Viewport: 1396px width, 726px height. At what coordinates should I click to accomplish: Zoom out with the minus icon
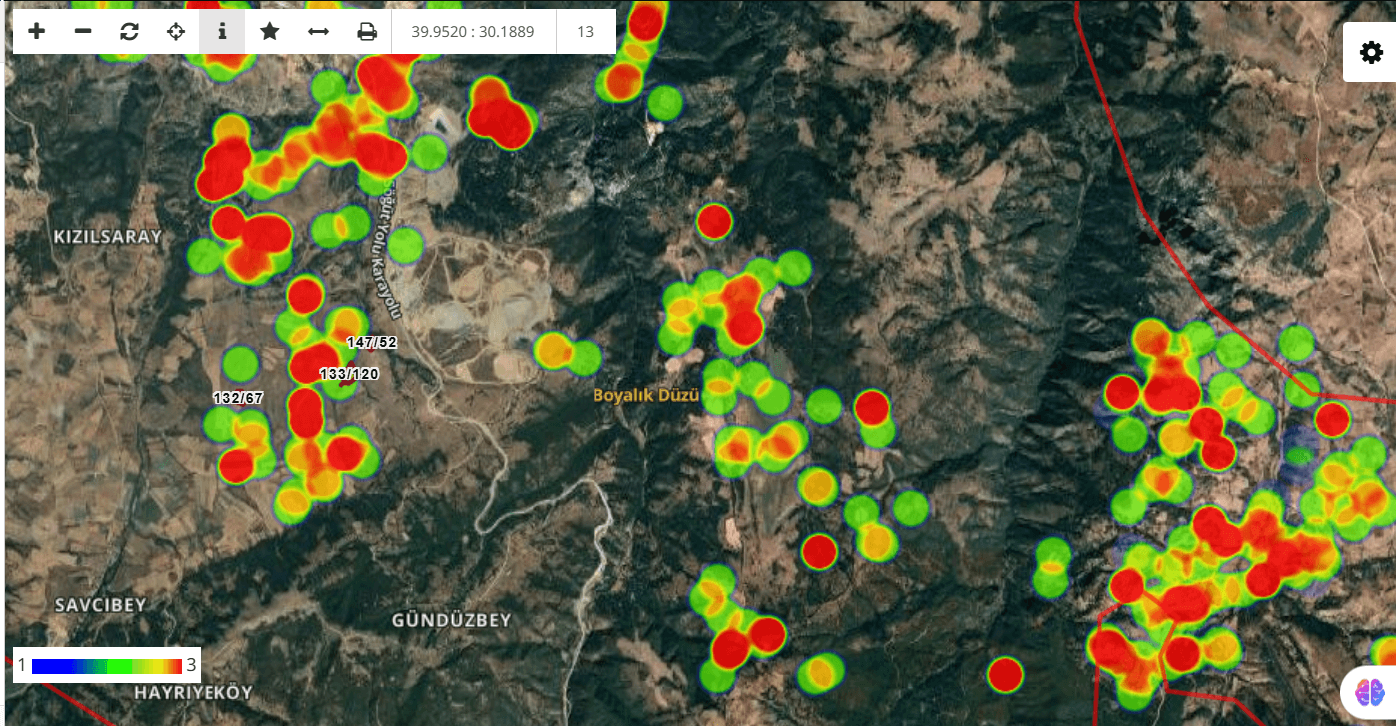pyautogui.click(x=83, y=32)
